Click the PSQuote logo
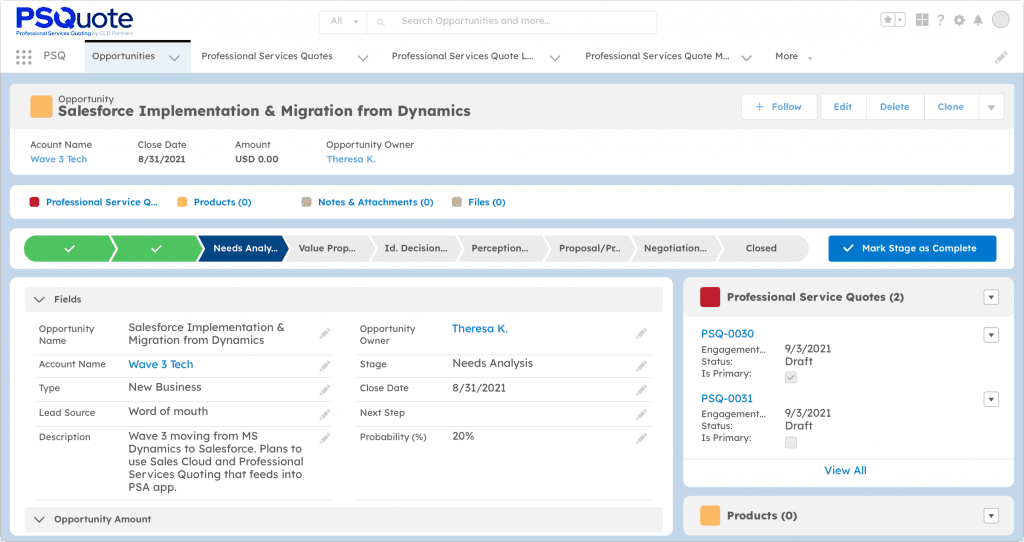Screen dimensions: 1024x542 [74, 21]
